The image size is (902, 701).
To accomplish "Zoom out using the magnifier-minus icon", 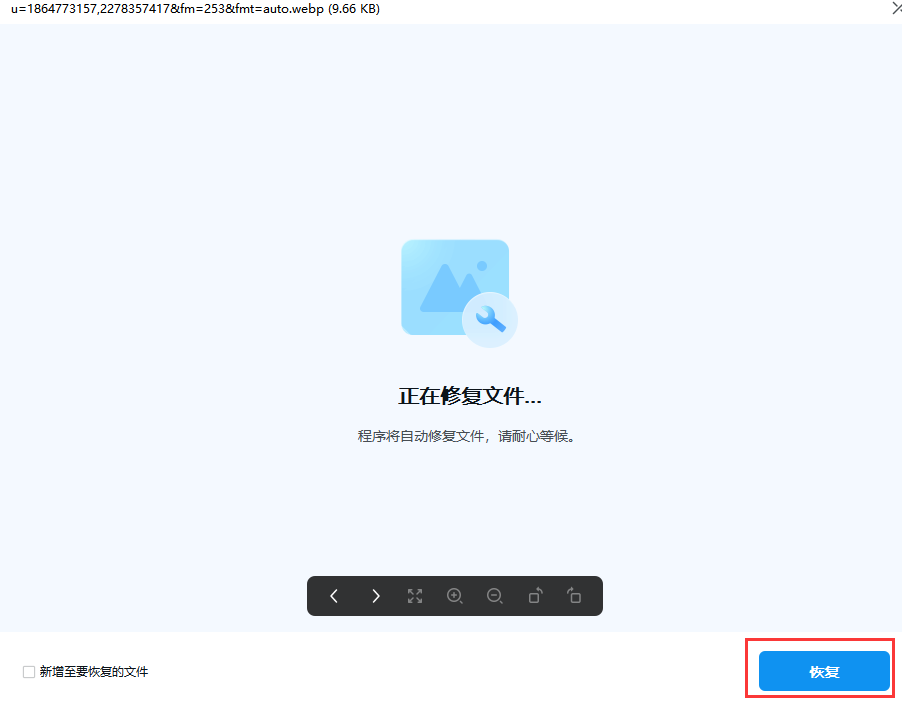I will [x=495, y=595].
